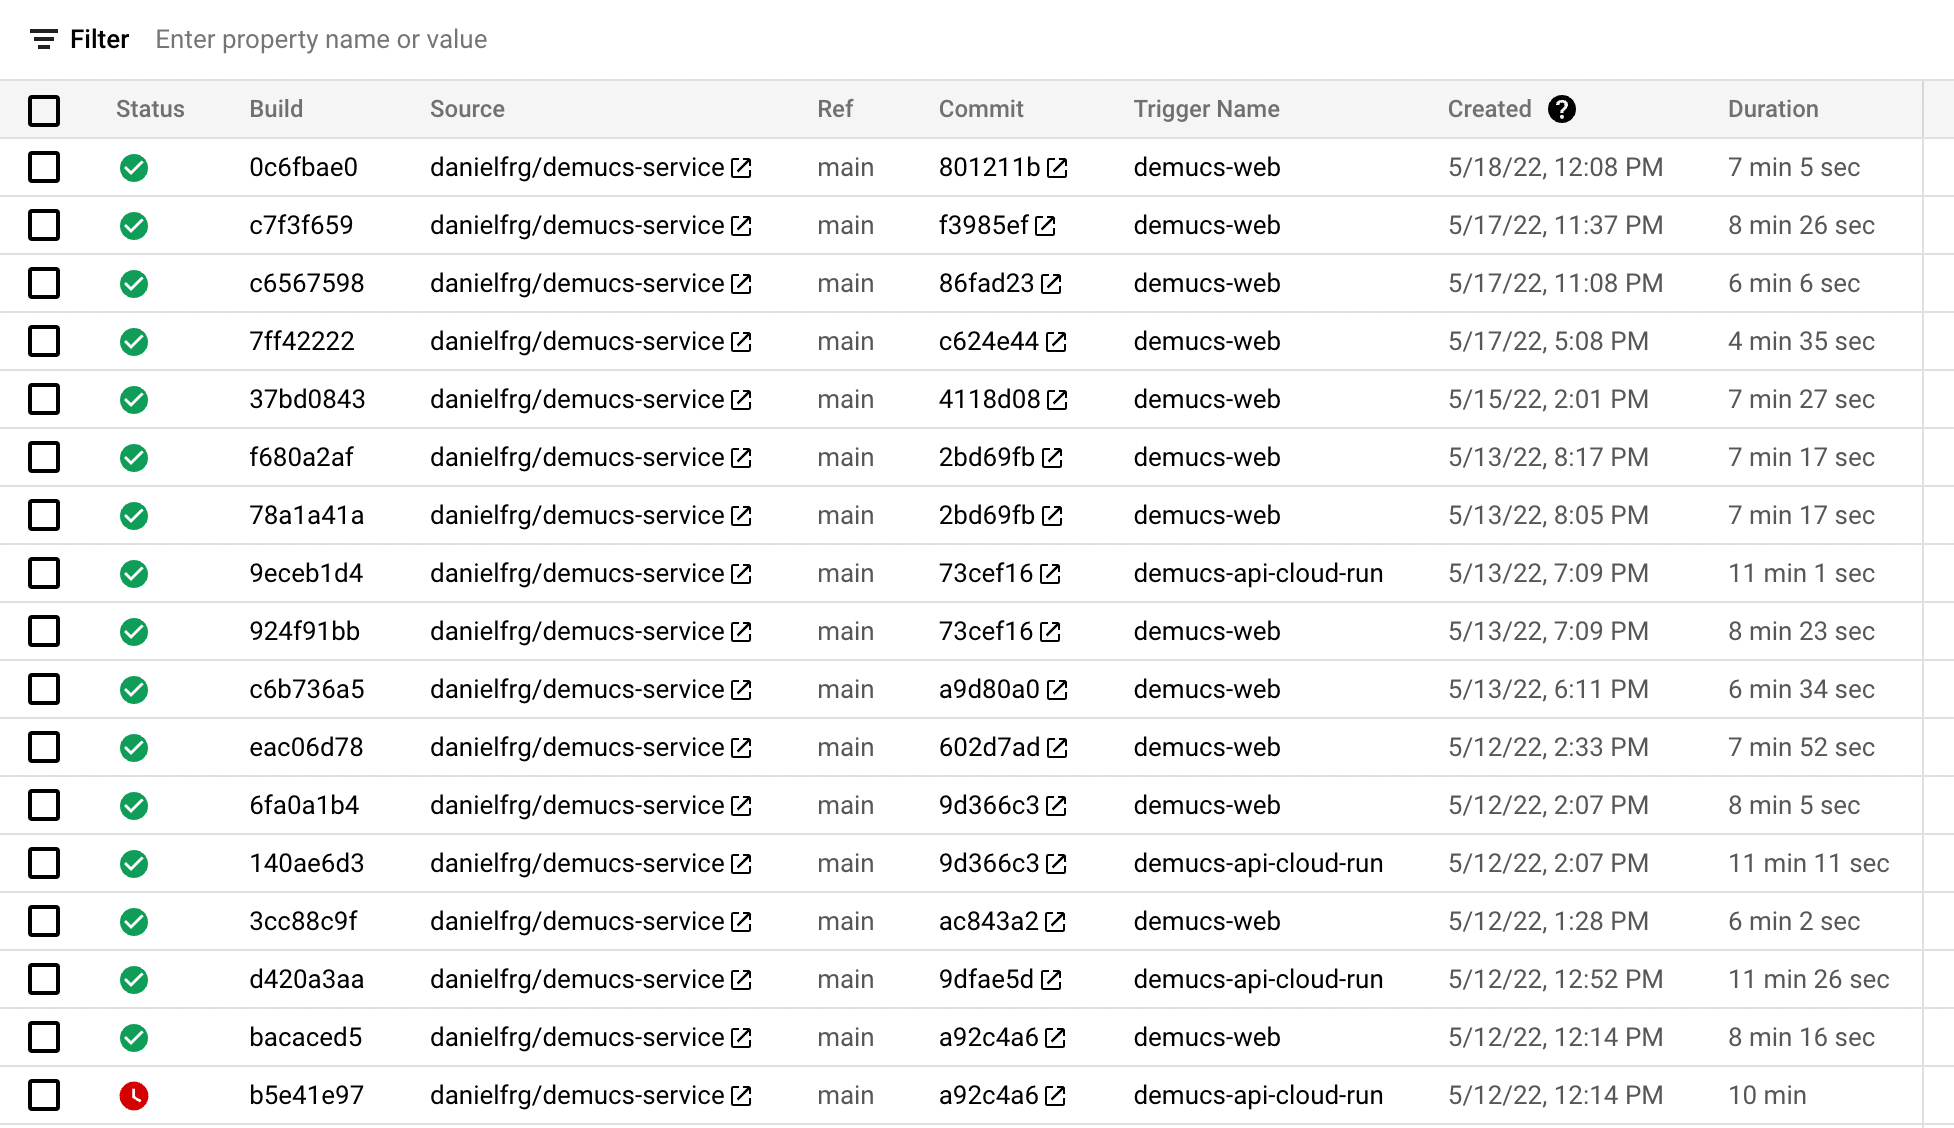Viewport: 1954px width, 1128px height.
Task: Open external source link icon for build 0c6fbae0
Action: (x=741, y=168)
